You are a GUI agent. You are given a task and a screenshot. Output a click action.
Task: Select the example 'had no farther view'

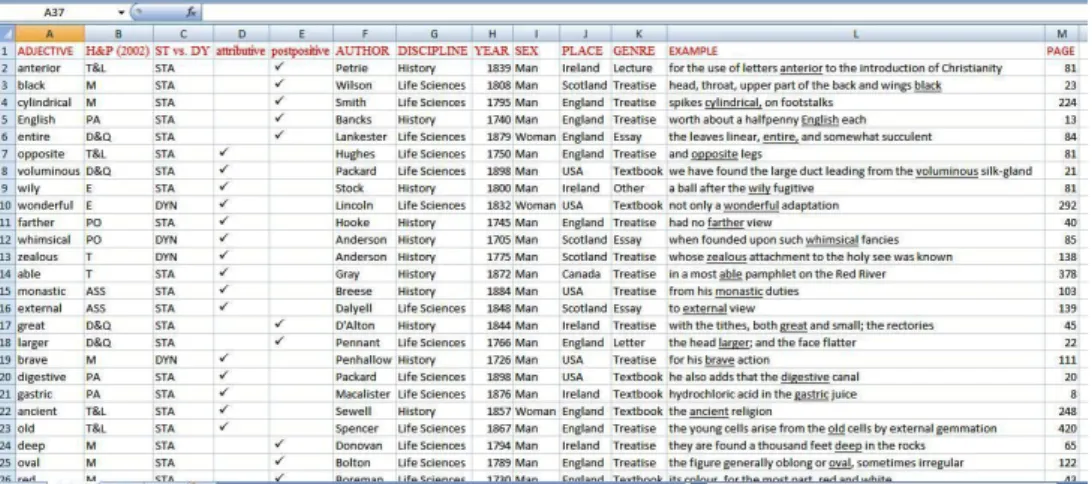click(855, 223)
